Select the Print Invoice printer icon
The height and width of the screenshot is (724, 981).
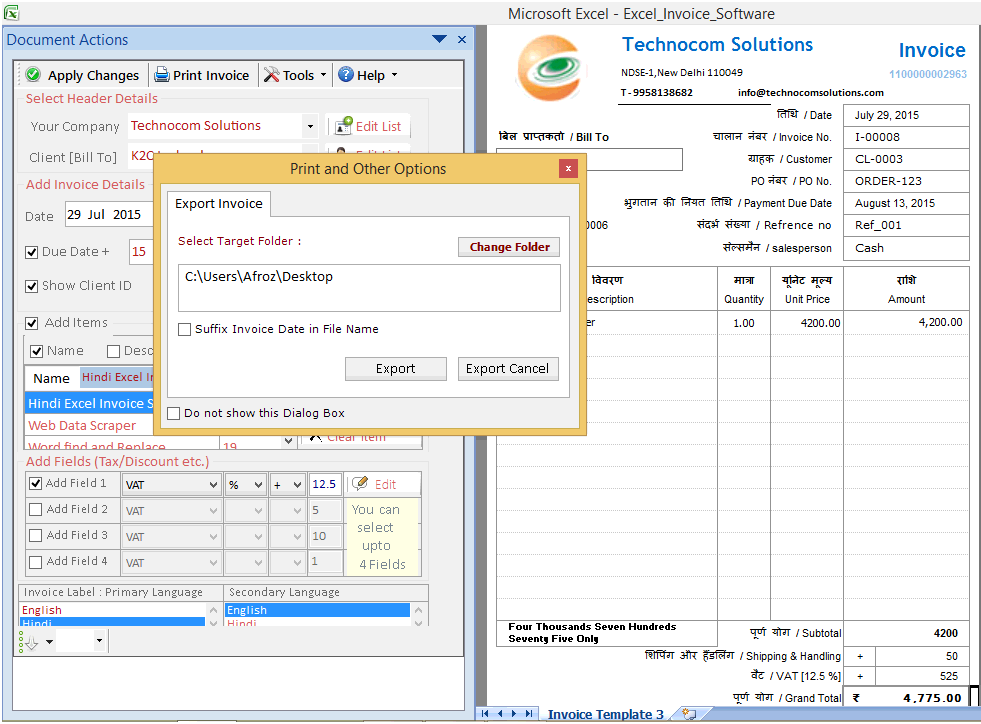pos(160,74)
